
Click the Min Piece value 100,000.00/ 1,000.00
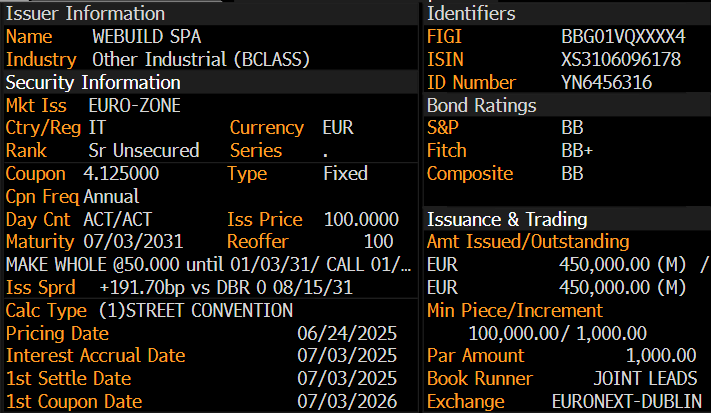coord(558,334)
